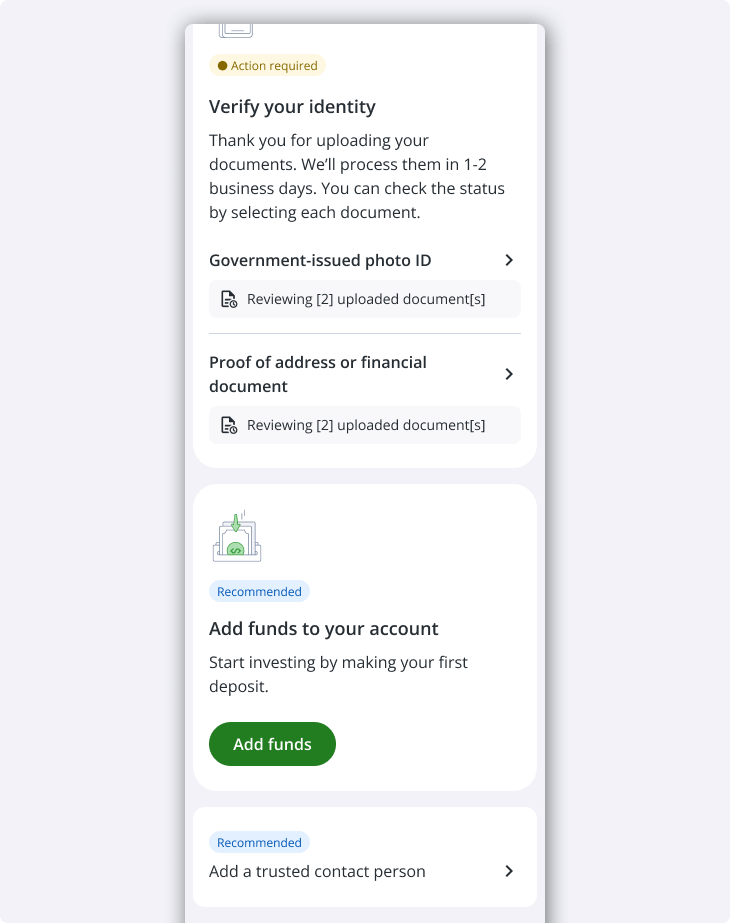730x923 pixels.
Task: Click the Verify your identity heading
Action: point(292,107)
